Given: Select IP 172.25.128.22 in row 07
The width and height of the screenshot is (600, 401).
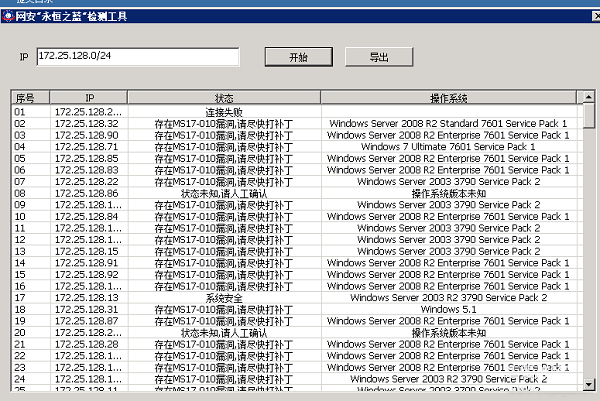Looking at the screenshot, I should coord(87,181).
